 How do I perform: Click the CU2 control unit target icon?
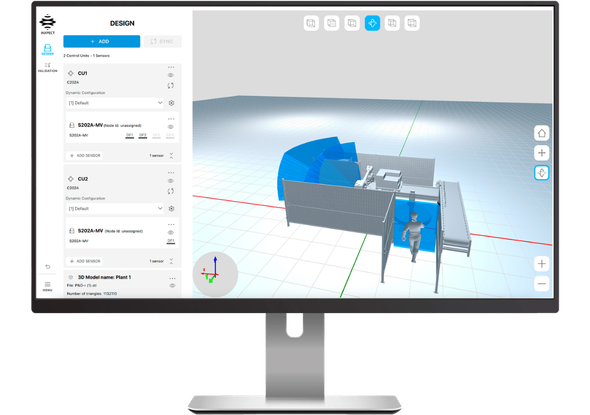pos(70,179)
